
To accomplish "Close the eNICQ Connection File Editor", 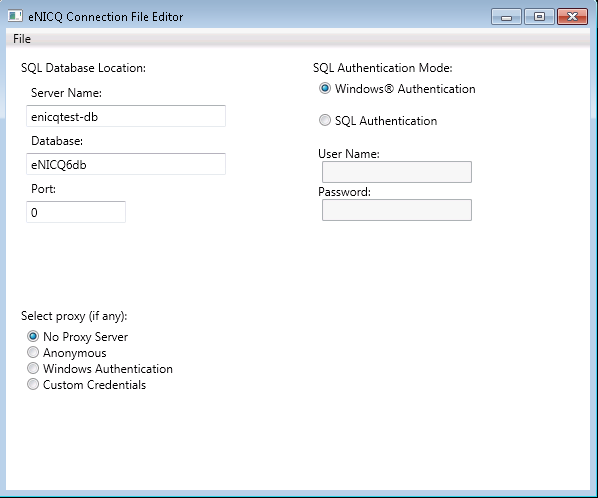I will [x=572, y=17].
